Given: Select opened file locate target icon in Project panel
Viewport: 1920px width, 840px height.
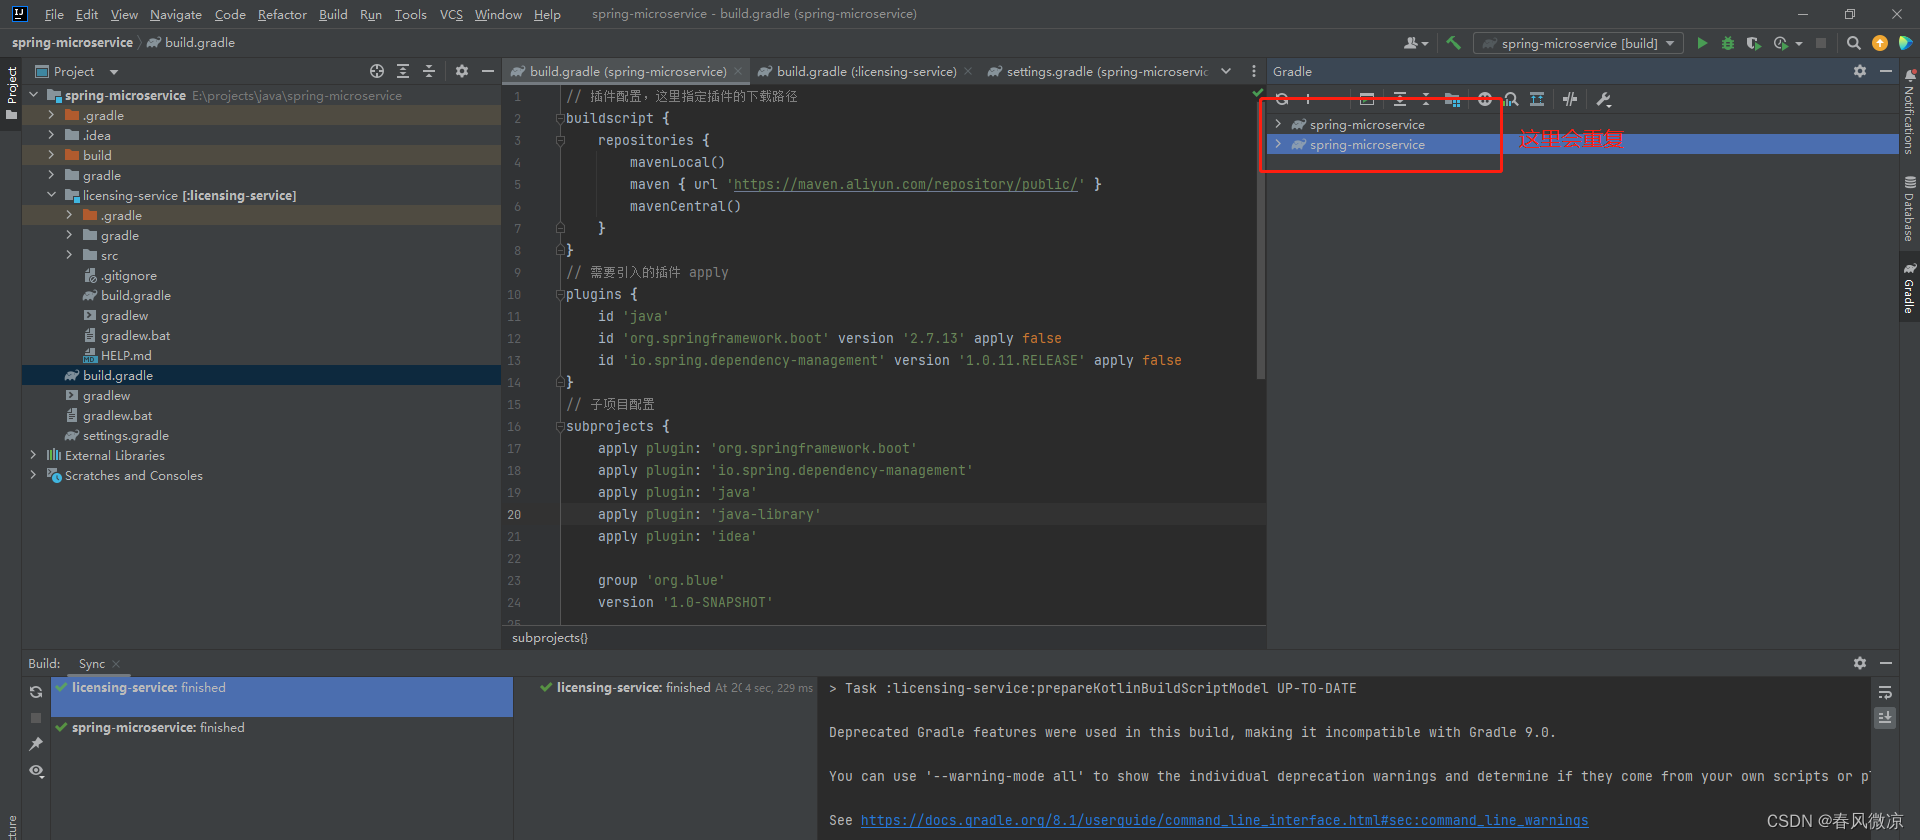Looking at the screenshot, I should (x=377, y=71).
